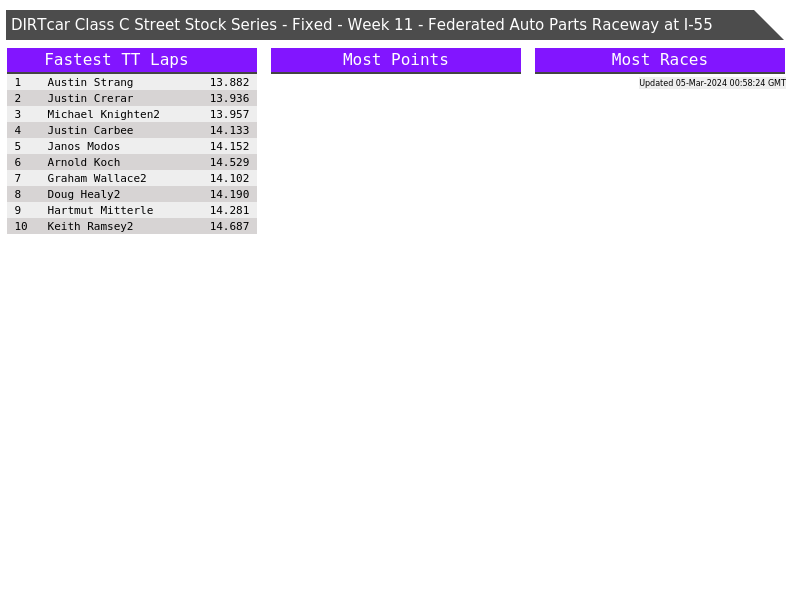This screenshot has height=600, width=800.
Task: Click Doug Healy2 entry
Action: [x=84, y=195]
